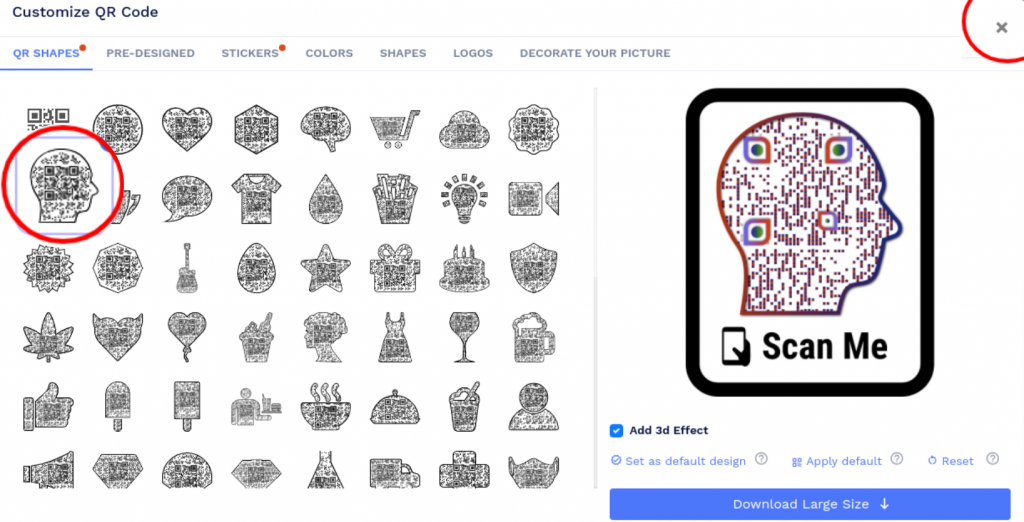Choose the shopping cart QR shape
This screenshot has width=1024, height=522.
[x=394, y=129]
